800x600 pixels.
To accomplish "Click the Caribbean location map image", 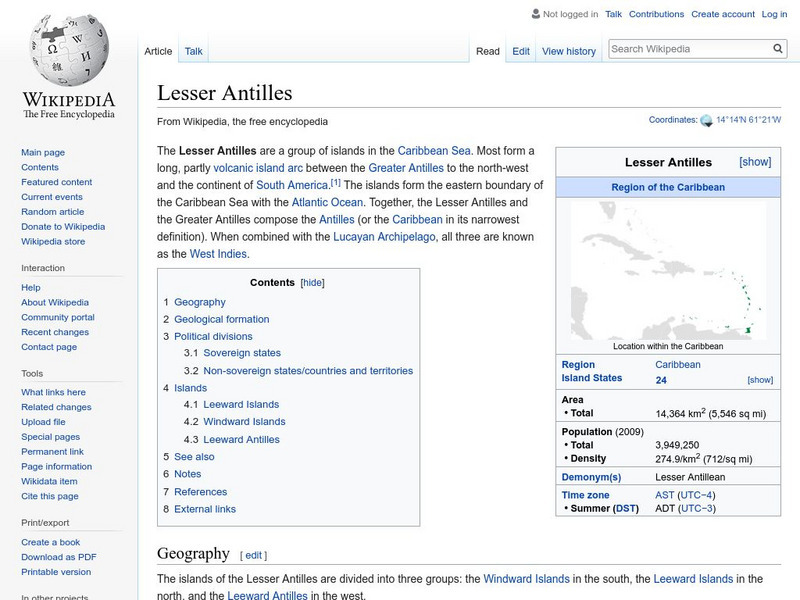I will click(x=668, y=270).
